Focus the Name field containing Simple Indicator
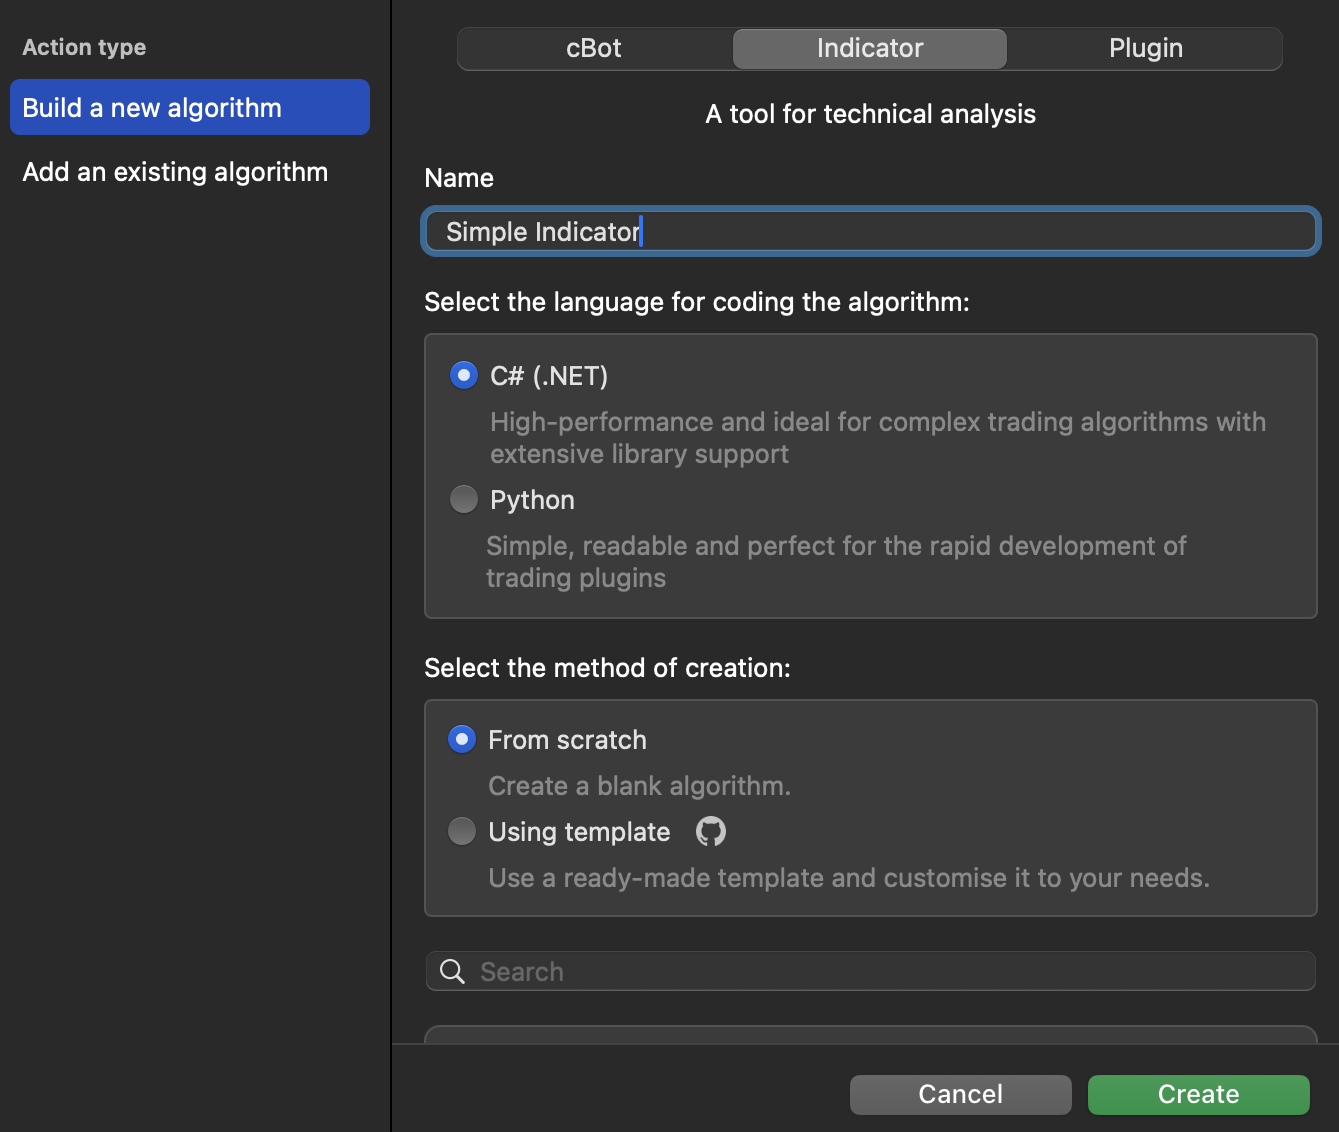 (870, 232)
